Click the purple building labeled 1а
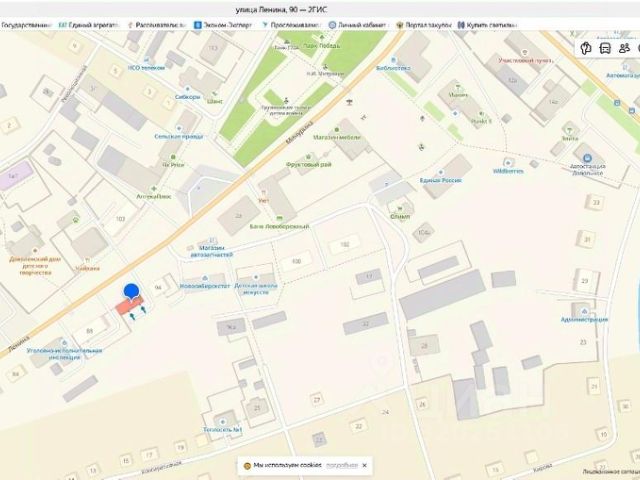Image resolution: width=640 pixels, height=480 pixels. pos(16,176)
